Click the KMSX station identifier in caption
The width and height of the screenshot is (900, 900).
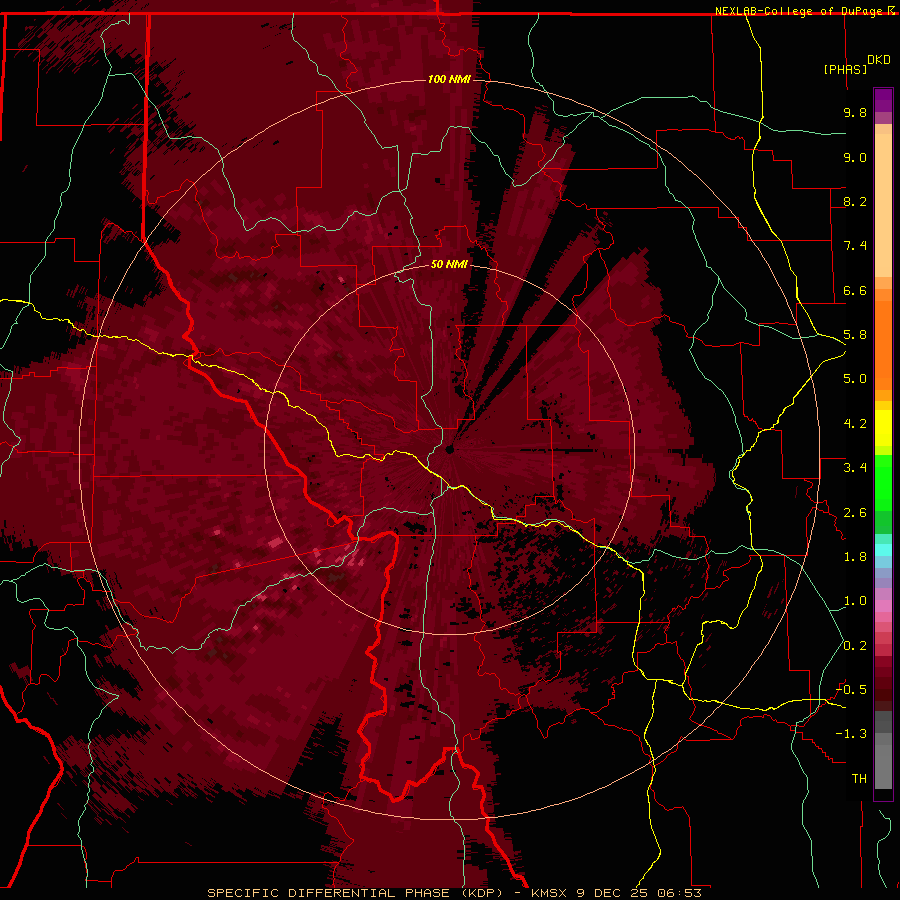pyautogui.click(x=548, y=893)
